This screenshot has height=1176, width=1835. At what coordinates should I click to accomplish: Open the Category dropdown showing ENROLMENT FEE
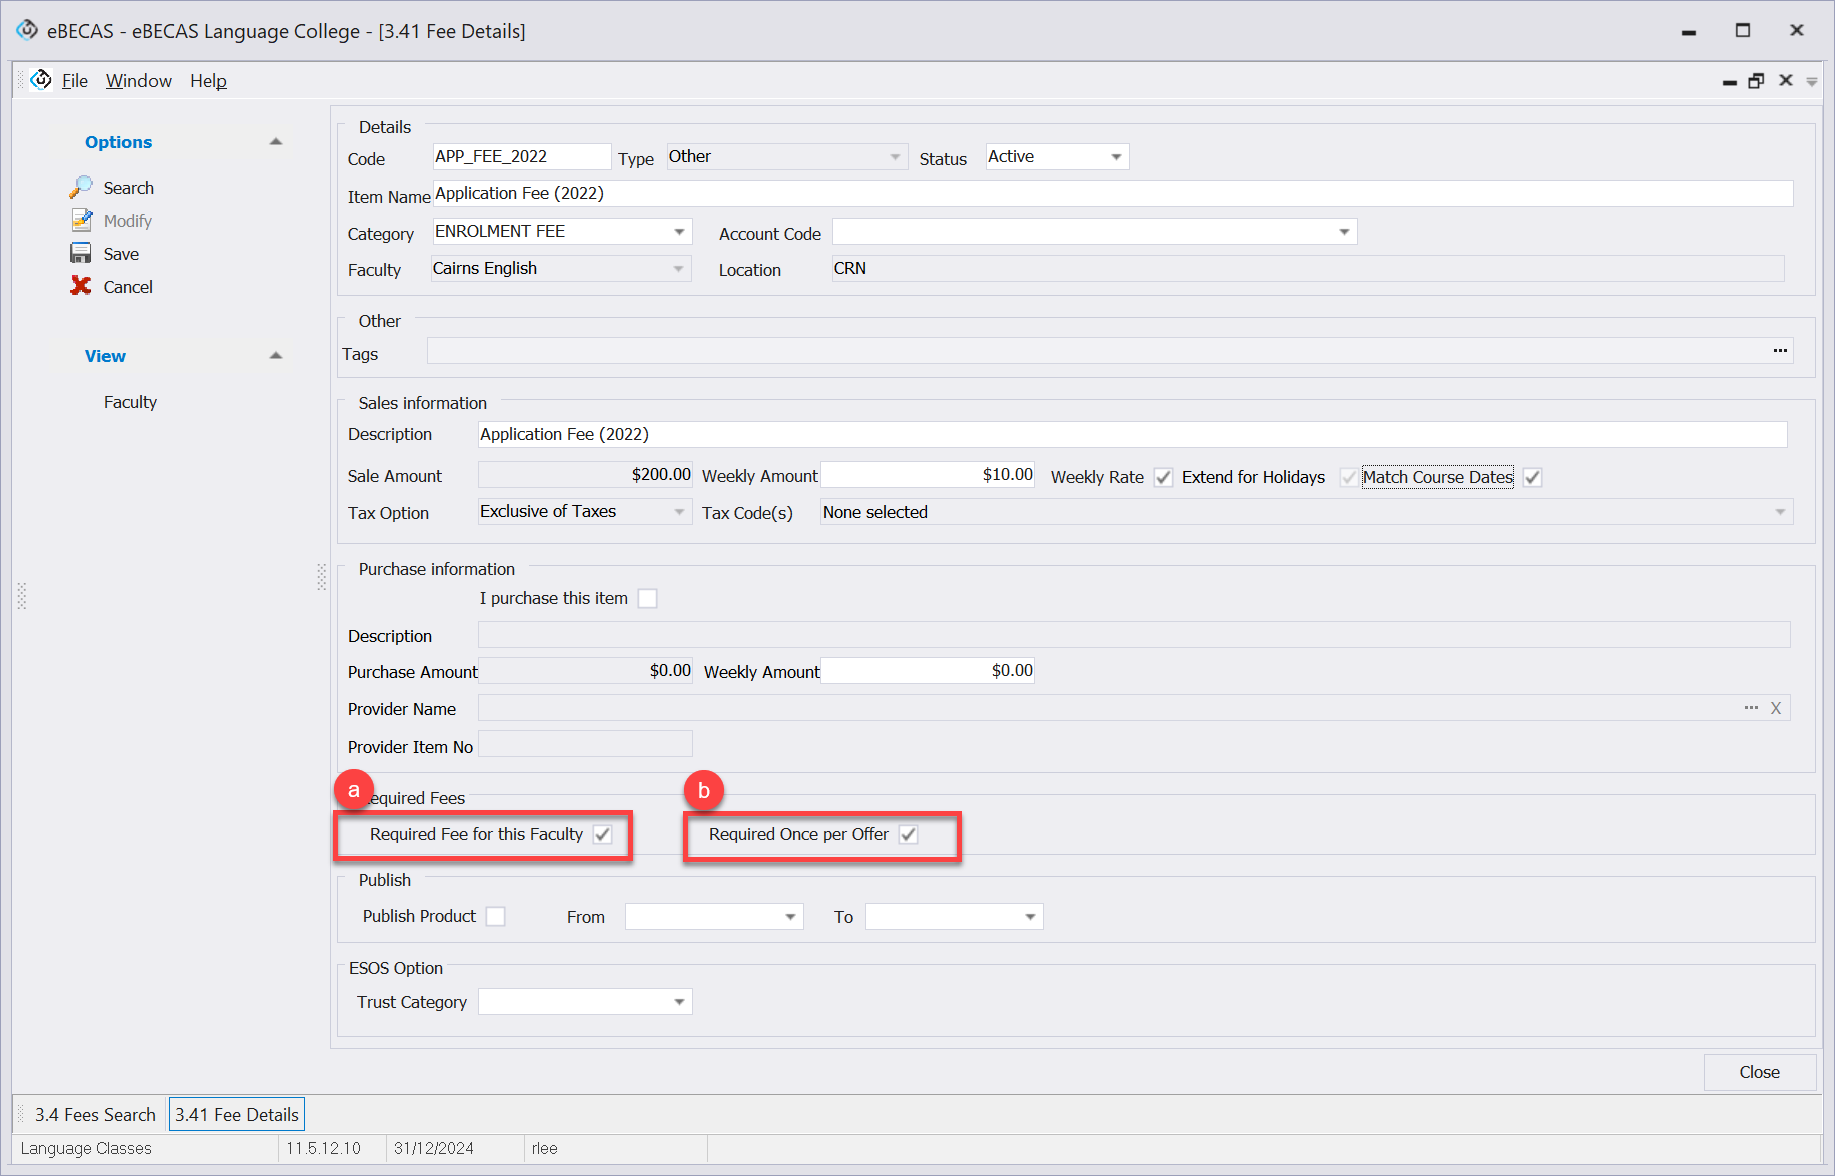pos(679,232)
